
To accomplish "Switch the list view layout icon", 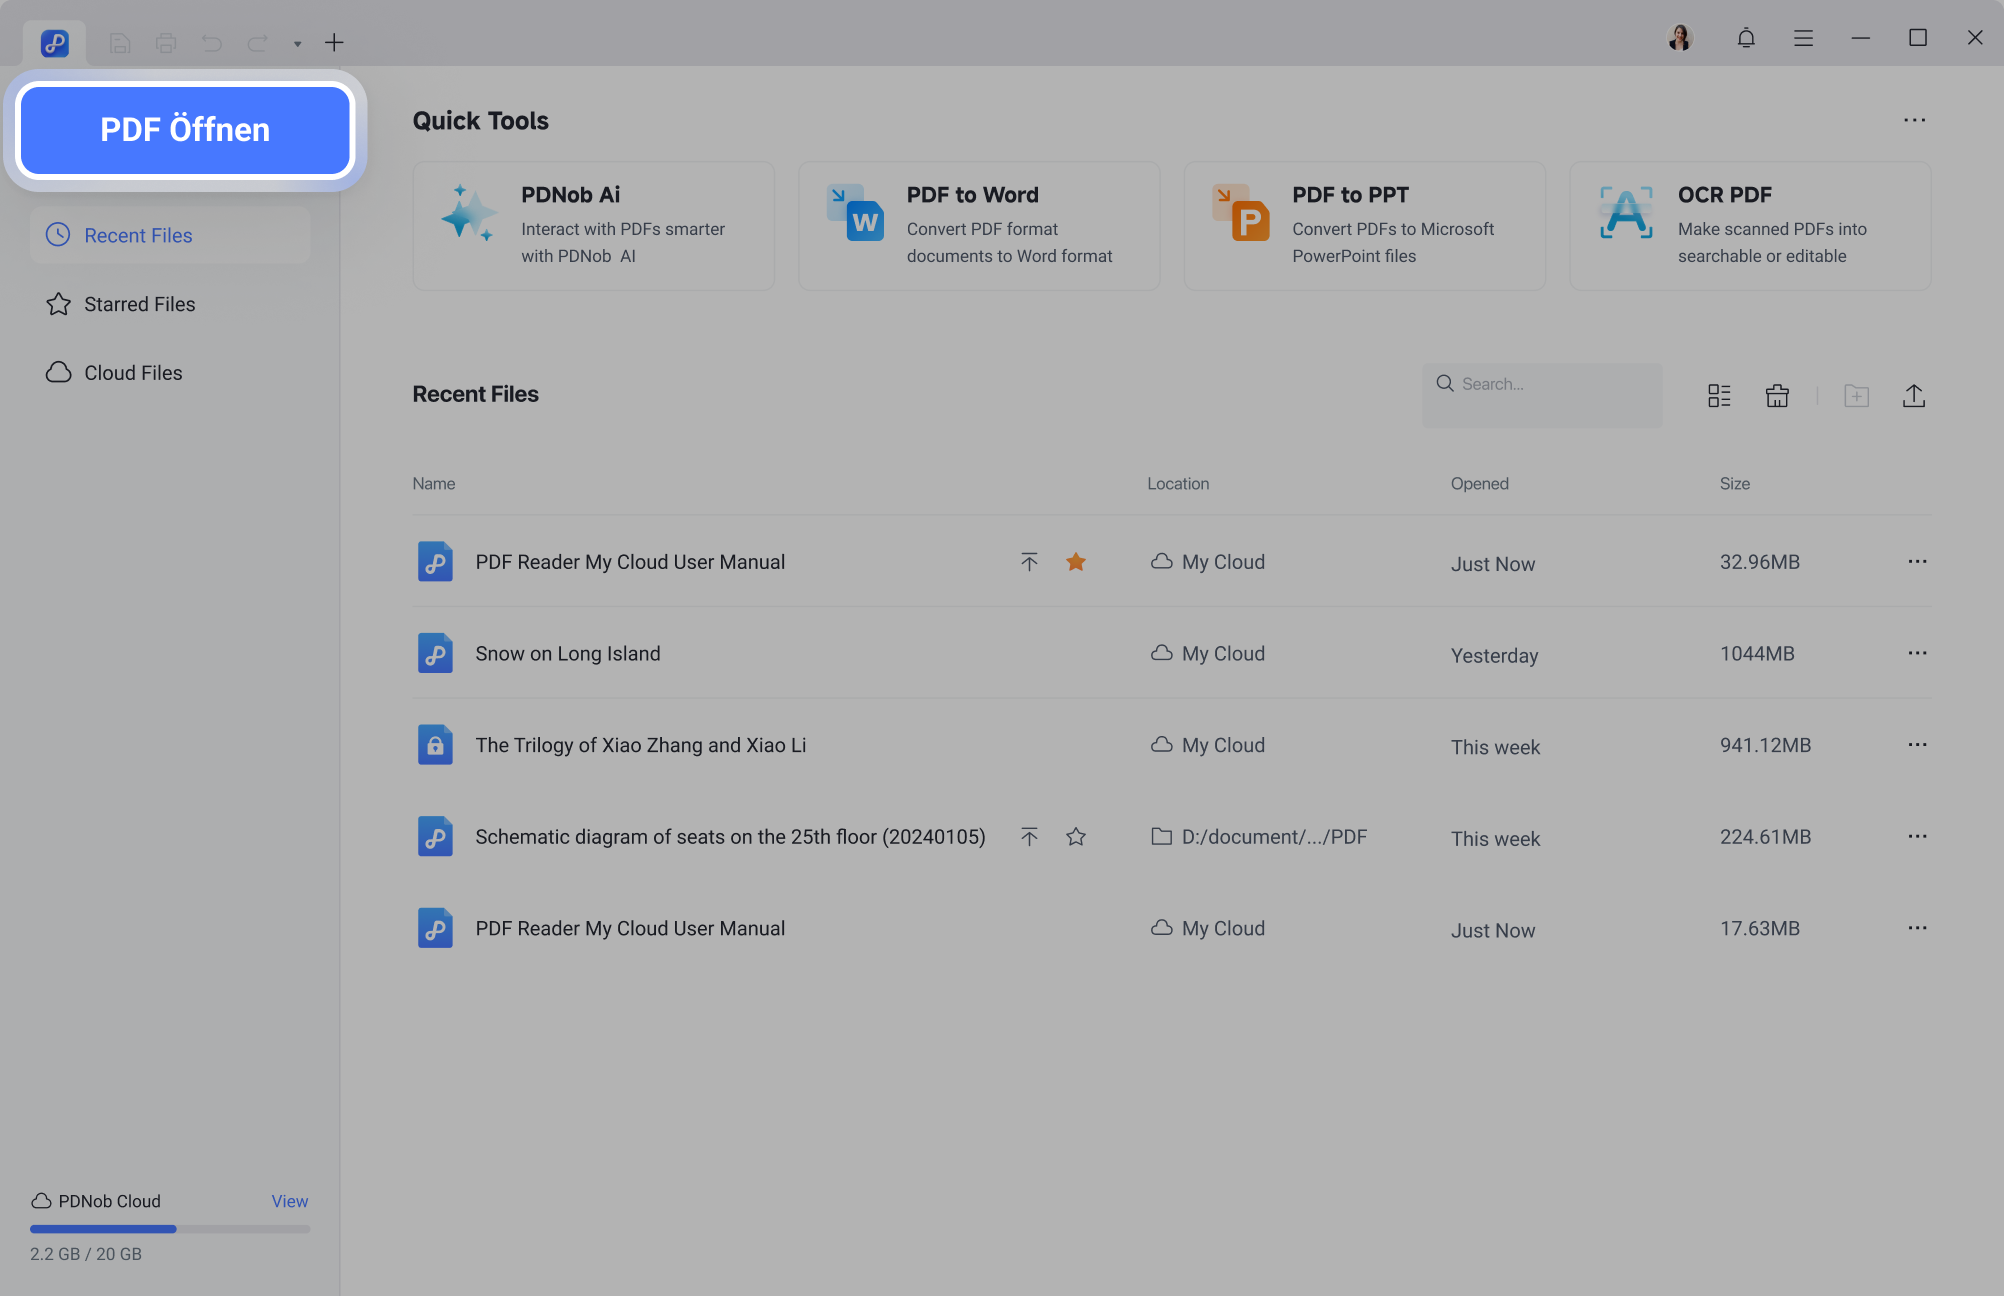I will [1719, 396].
